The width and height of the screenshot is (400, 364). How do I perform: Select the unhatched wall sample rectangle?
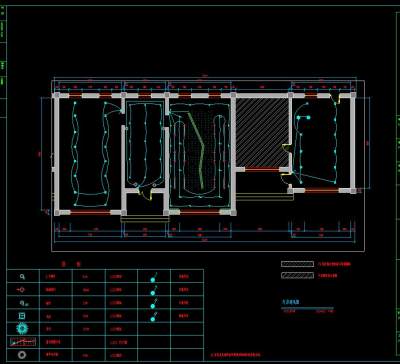[297, 264]
